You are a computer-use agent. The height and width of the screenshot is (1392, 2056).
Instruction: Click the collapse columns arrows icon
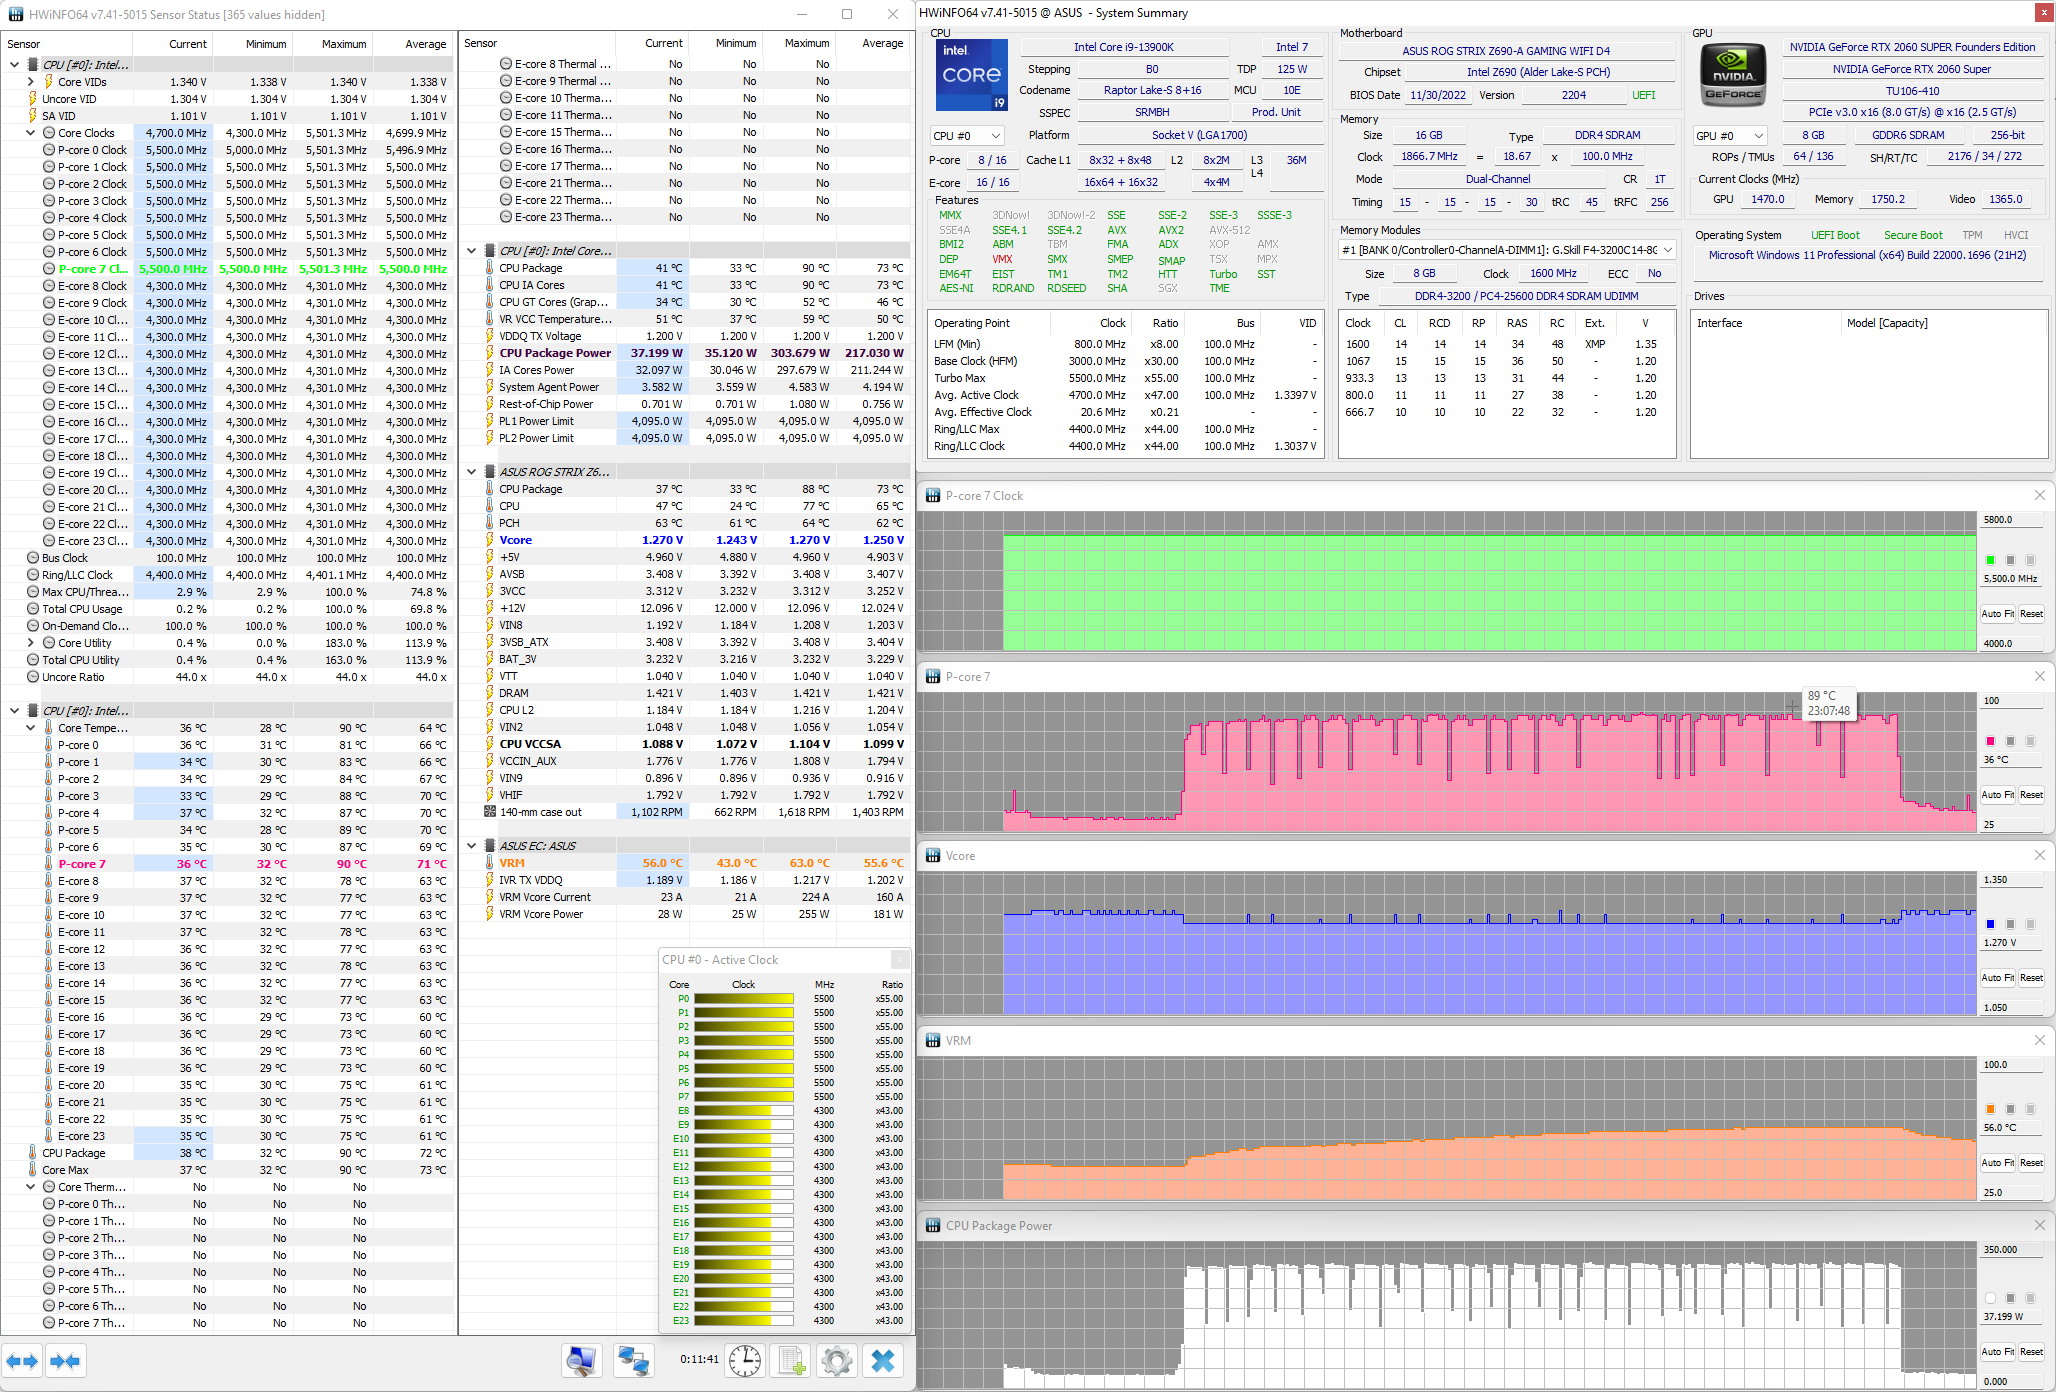coord(65,1361)
